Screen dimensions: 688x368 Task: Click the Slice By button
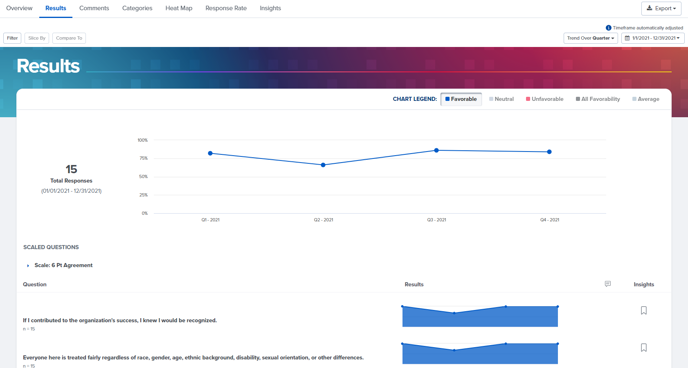[37, 38]
